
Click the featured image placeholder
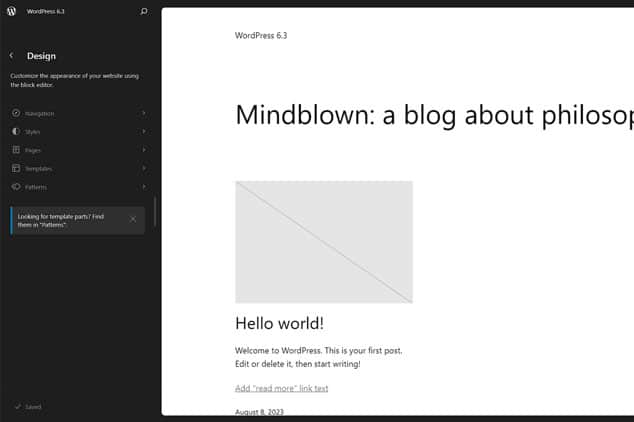pyautogui.click(x=324, y=242)
